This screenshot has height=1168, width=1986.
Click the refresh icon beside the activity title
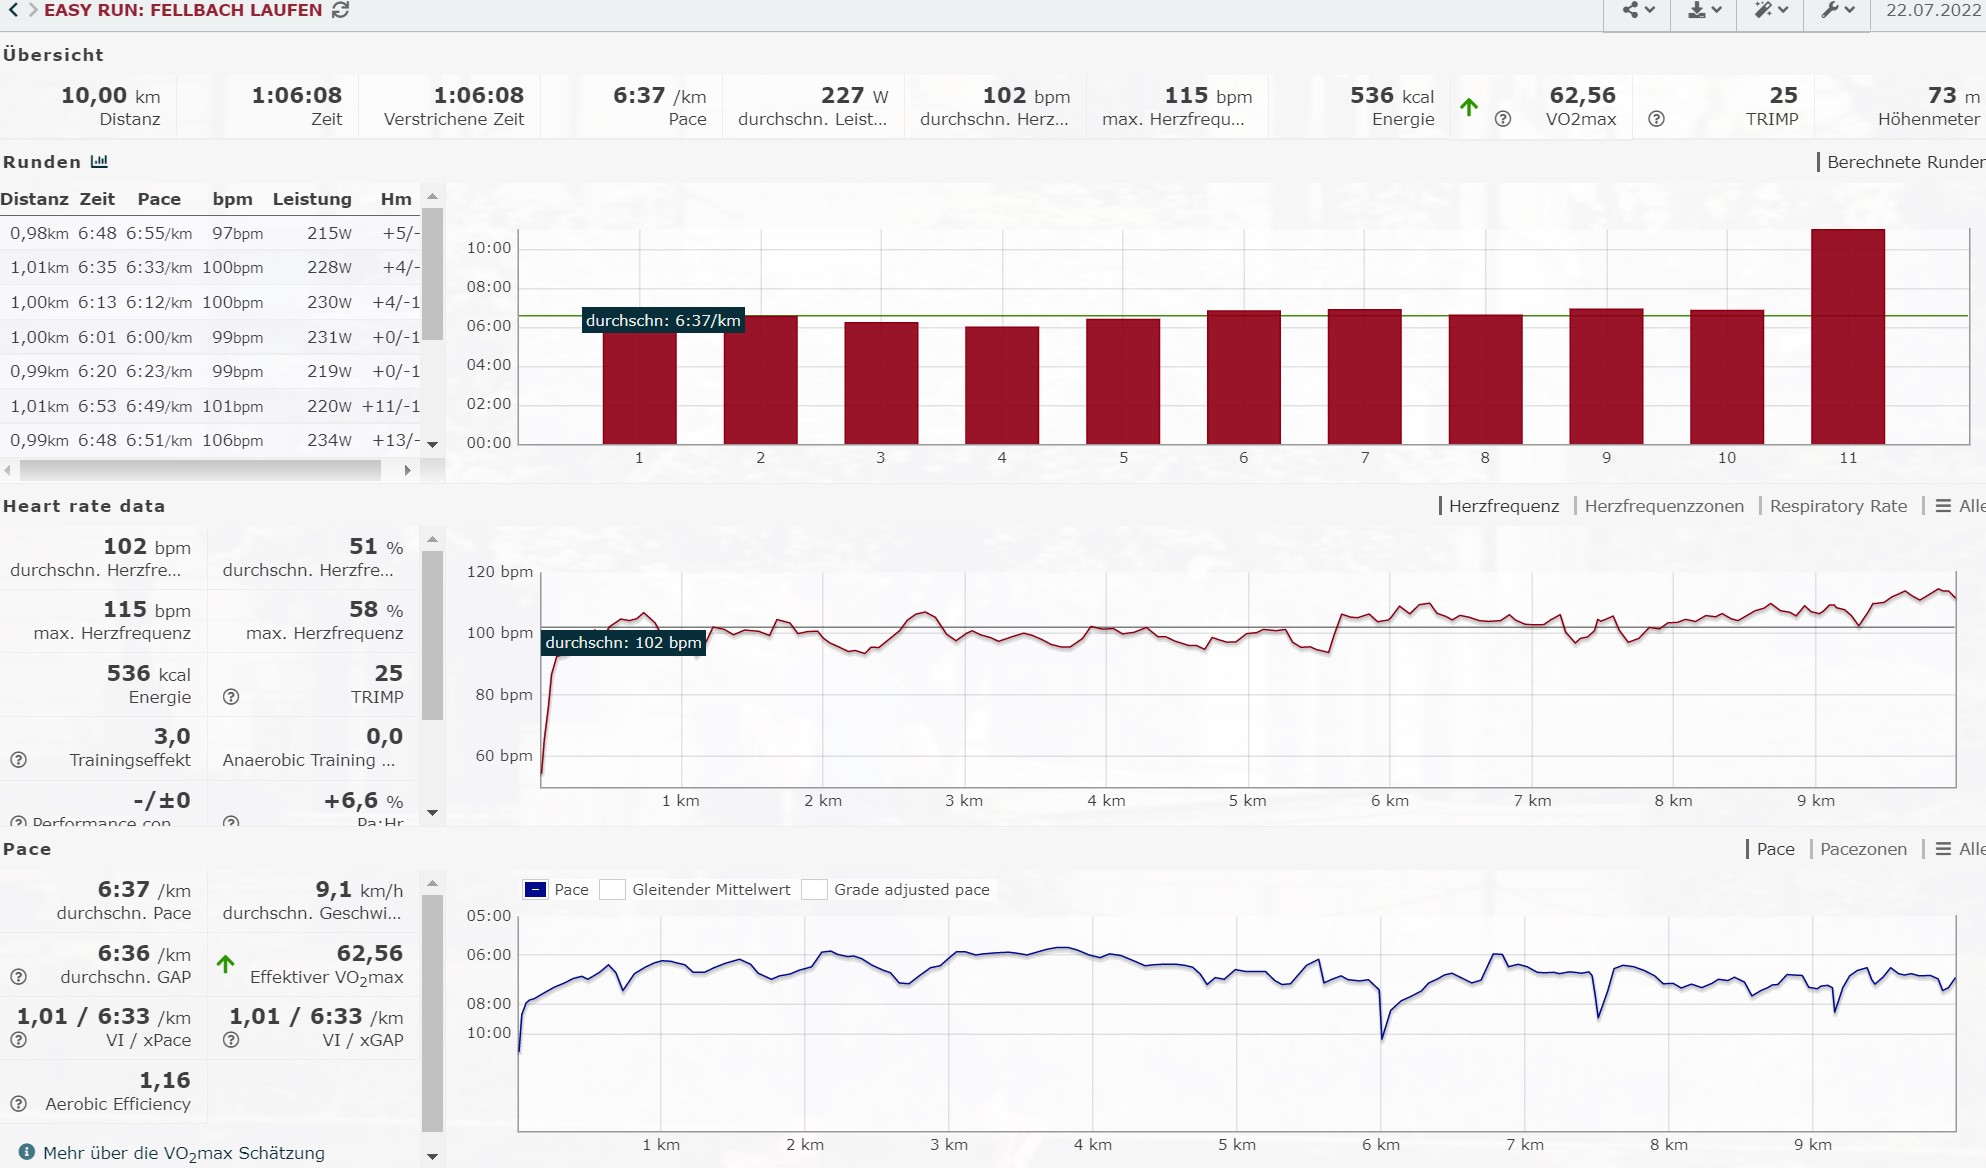[x=340, y=10]
